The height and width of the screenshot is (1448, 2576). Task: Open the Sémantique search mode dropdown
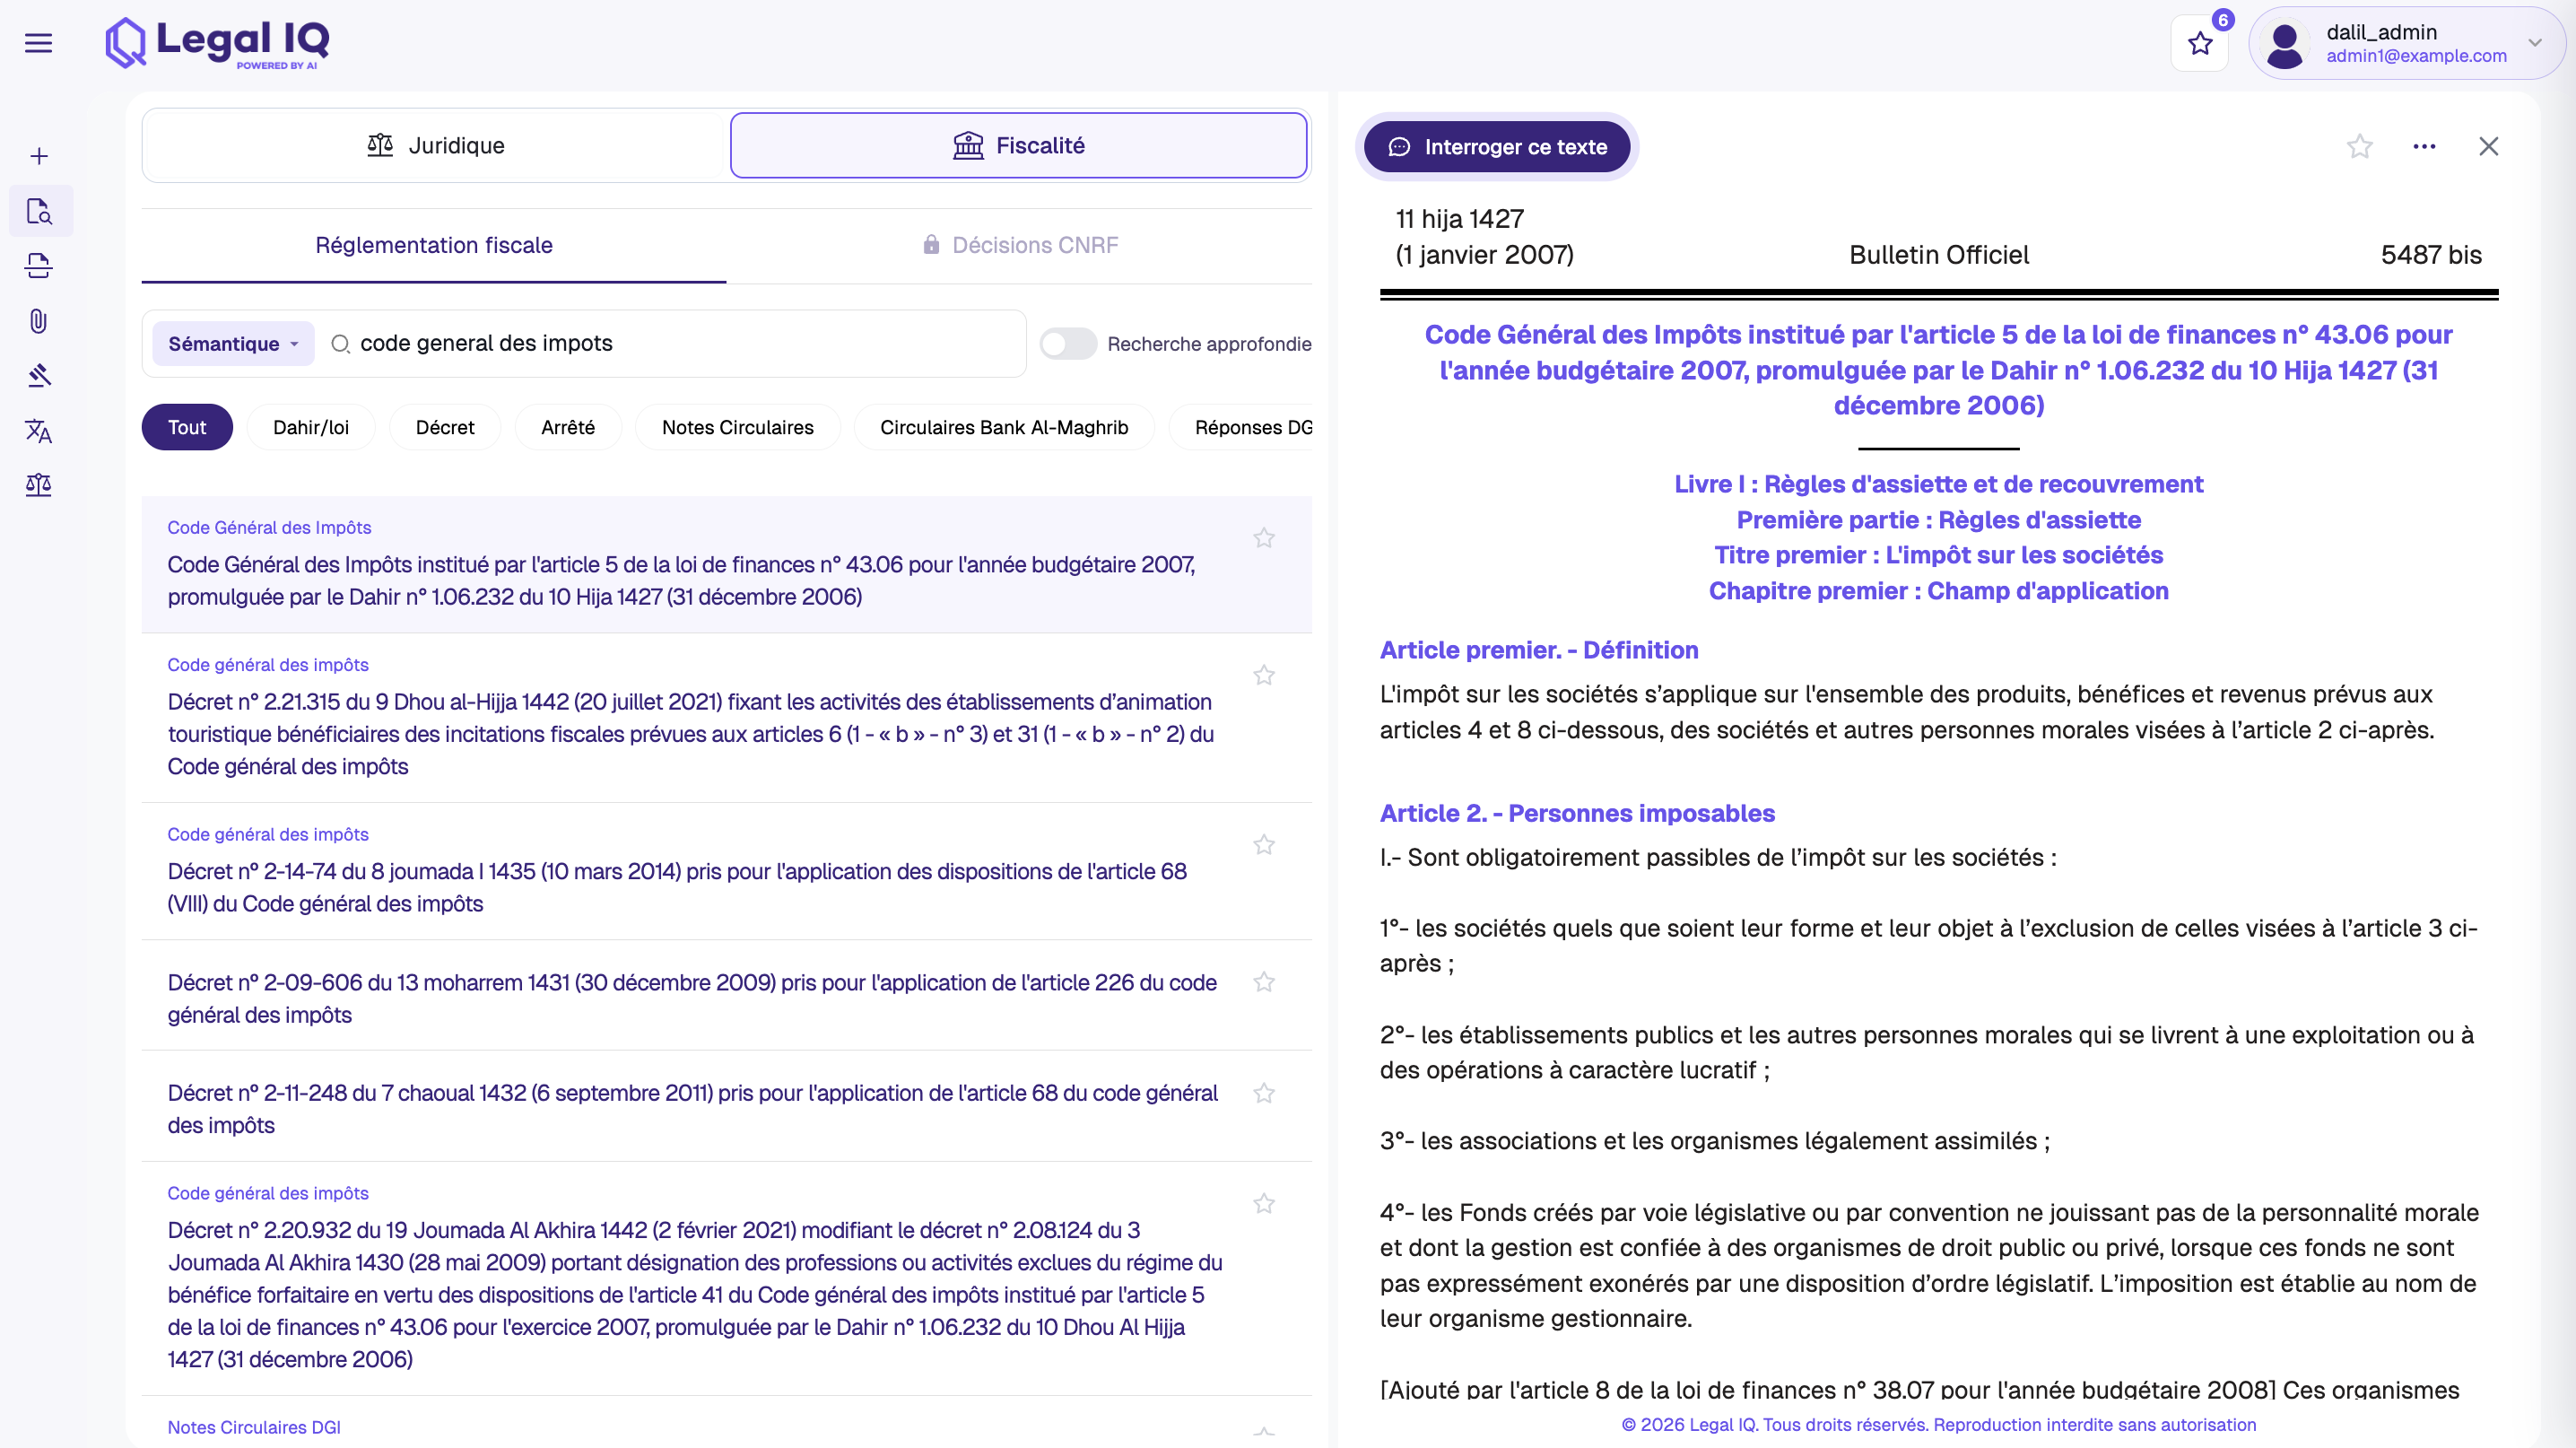click(x=233, y=344)
